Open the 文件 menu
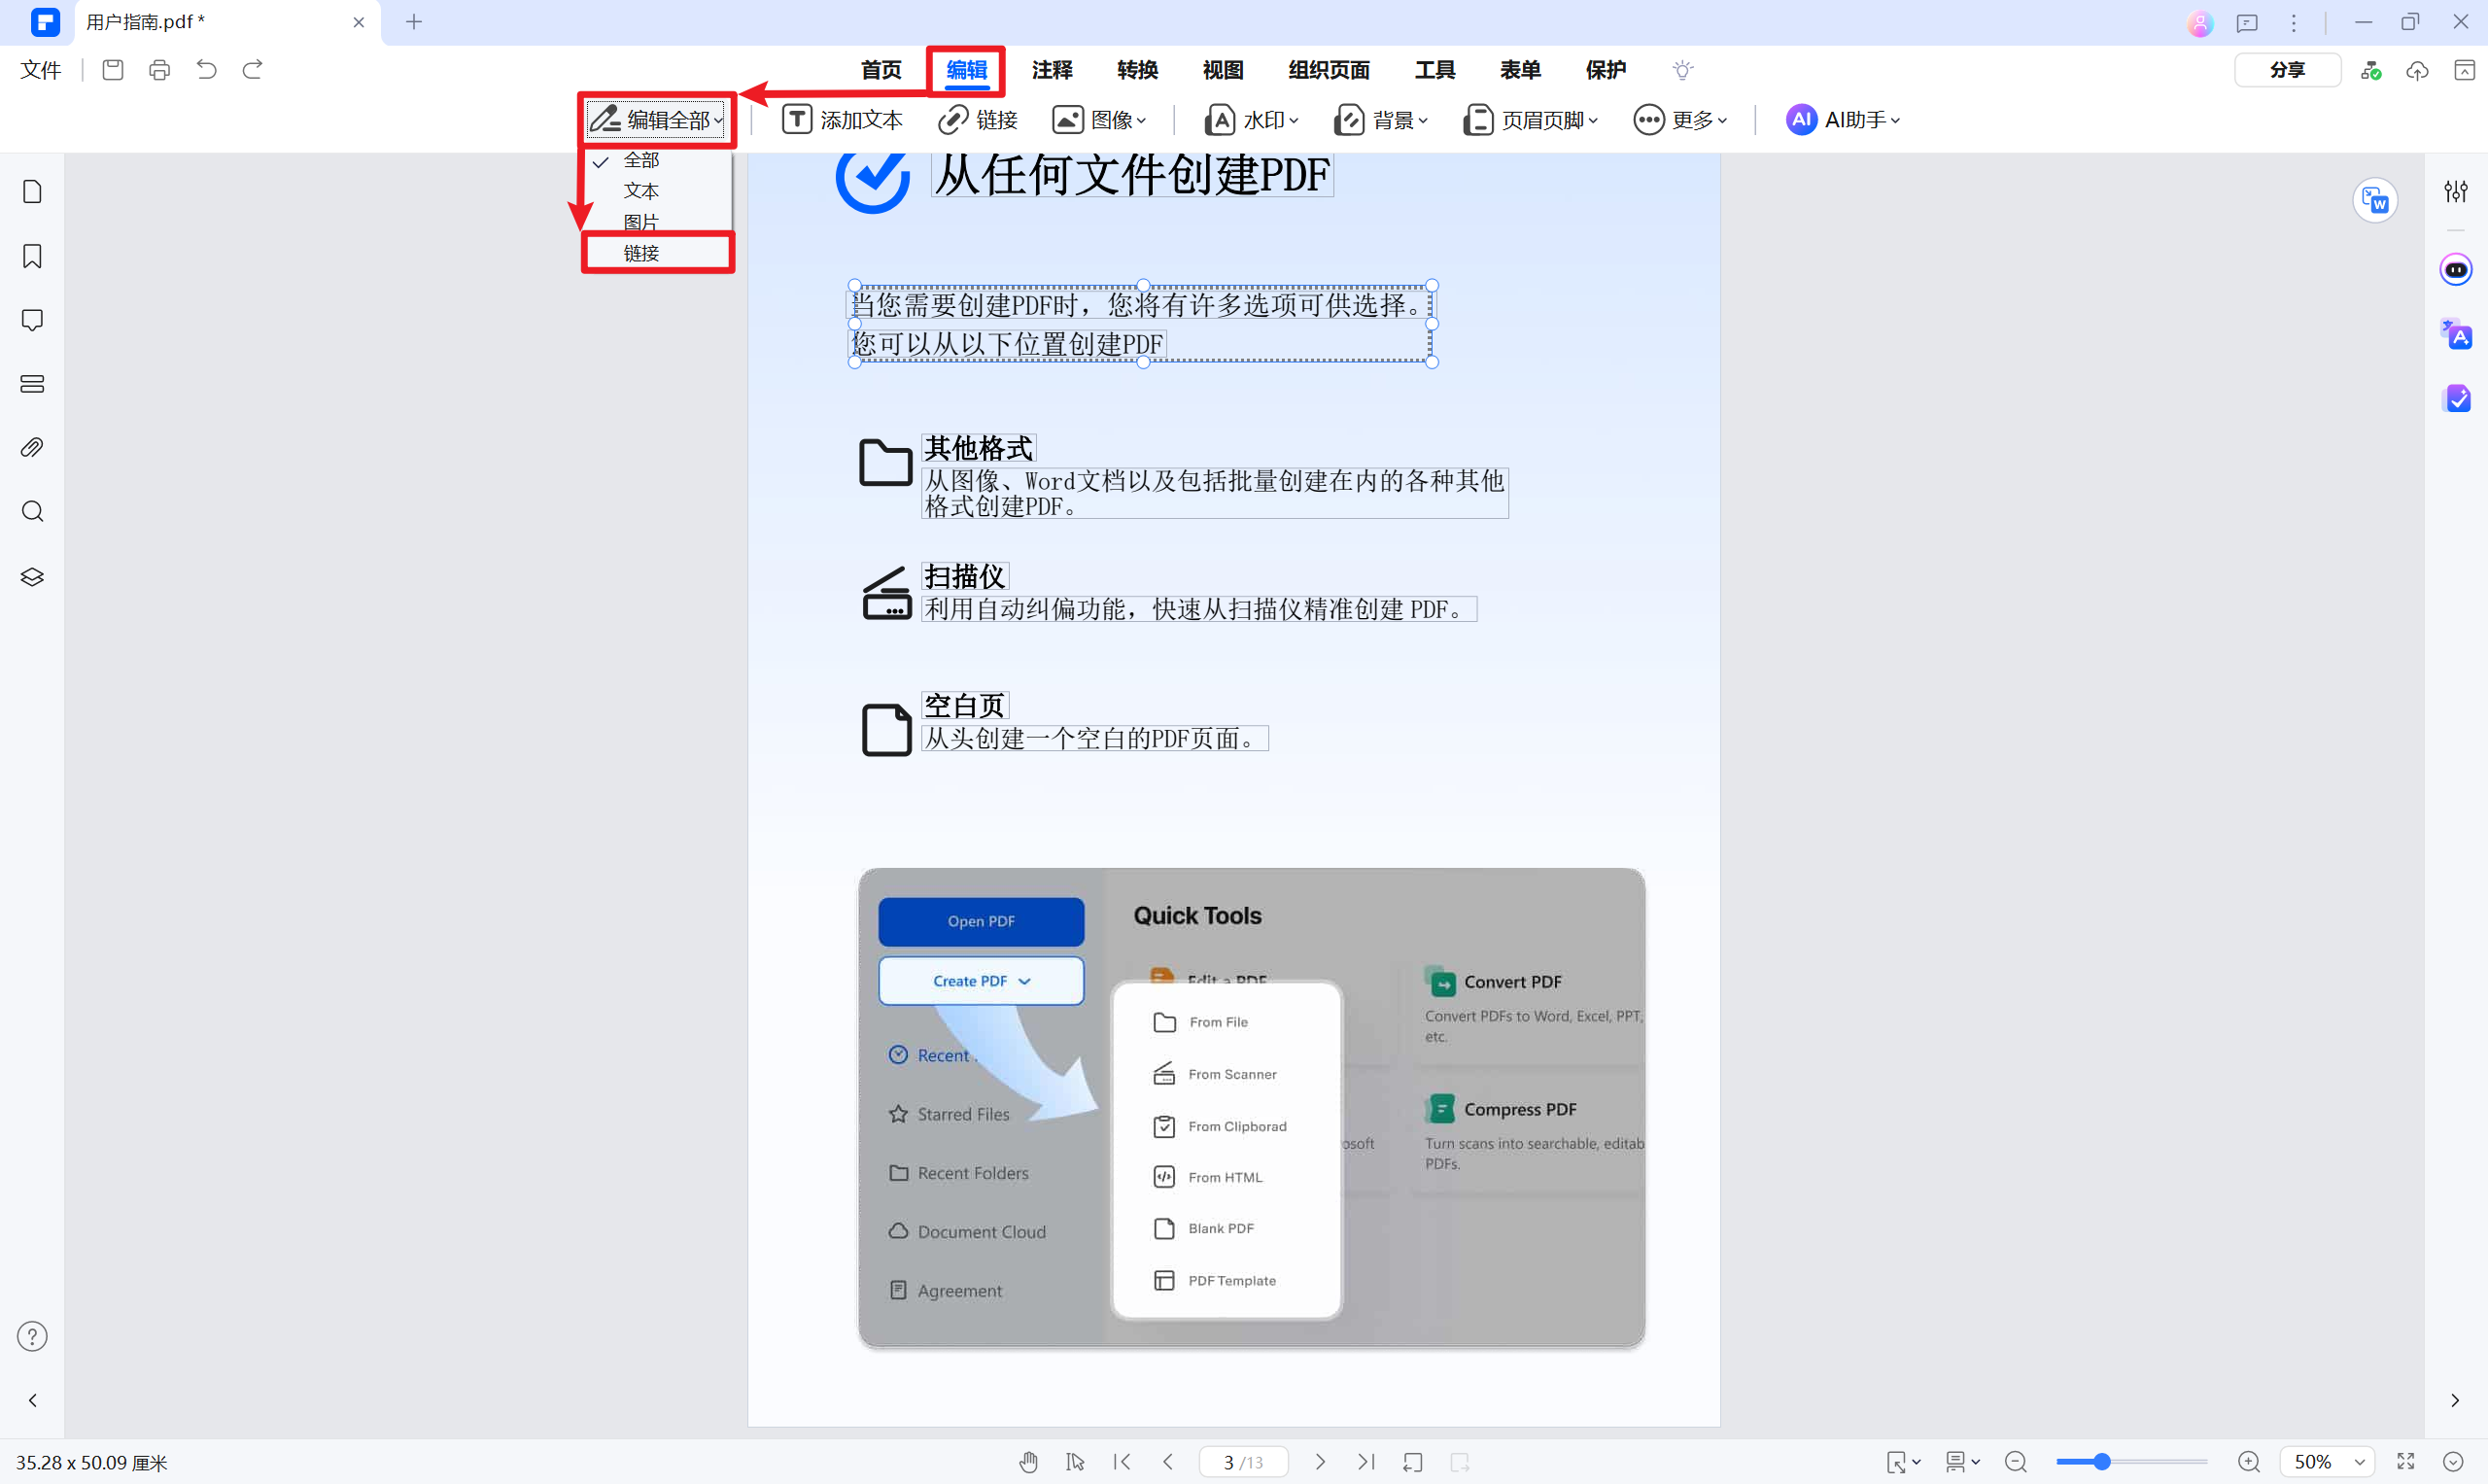This screenshot has width=2488, height=1484. 40,70
